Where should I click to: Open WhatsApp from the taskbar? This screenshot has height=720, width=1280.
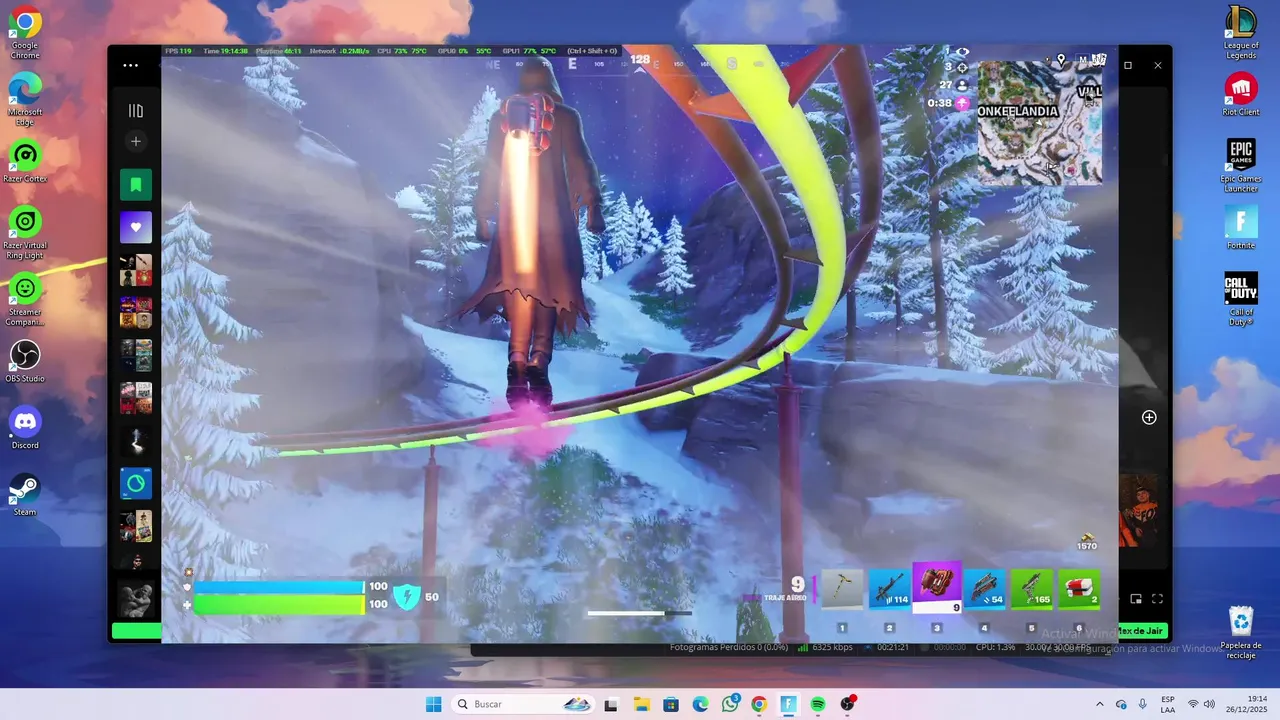730,704
